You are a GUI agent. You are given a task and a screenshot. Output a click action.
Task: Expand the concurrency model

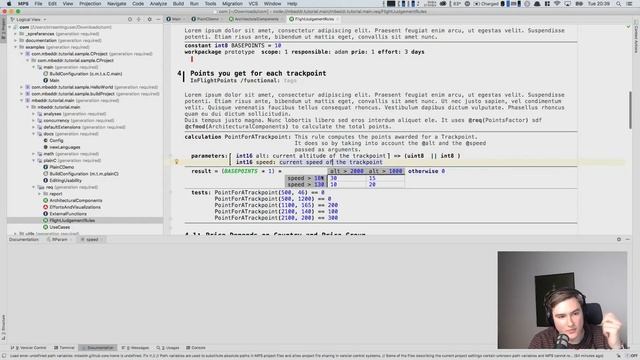[x=34, y=120]
